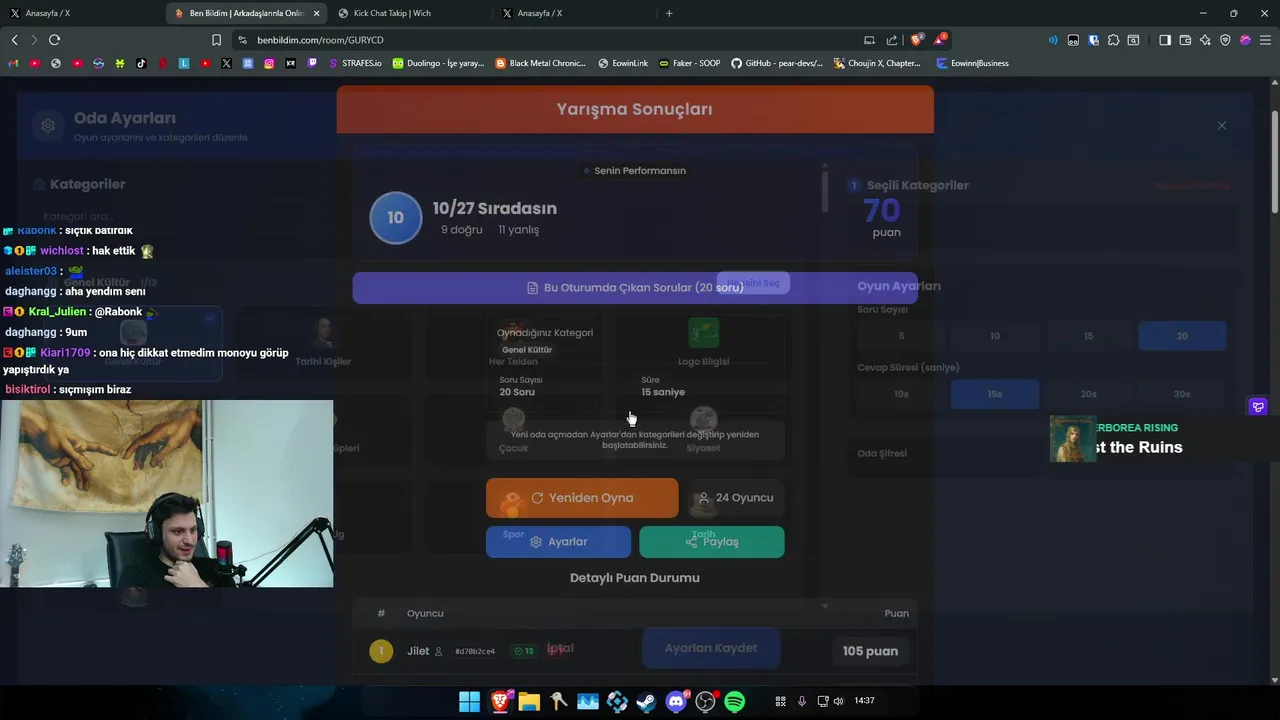
Task: Click the streamer webcam overlay
Action: click(167, 494)
